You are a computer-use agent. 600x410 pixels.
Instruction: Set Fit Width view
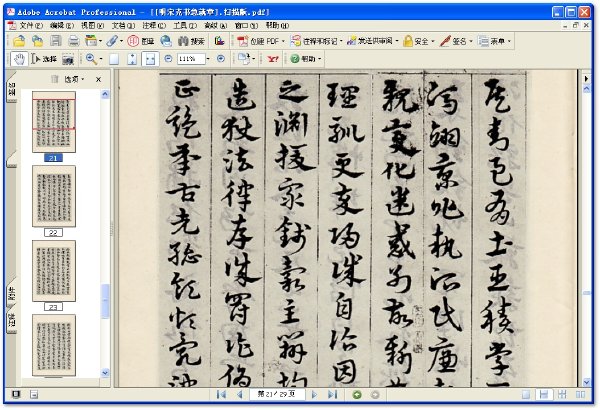click(150, 59)
